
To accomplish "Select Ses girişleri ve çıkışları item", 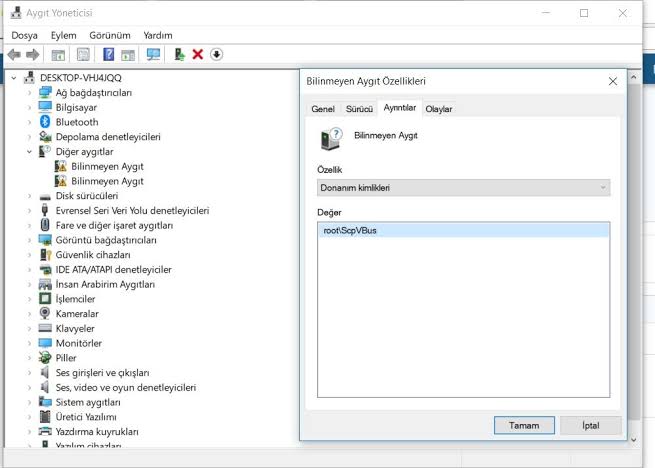I will click(102, 373).
